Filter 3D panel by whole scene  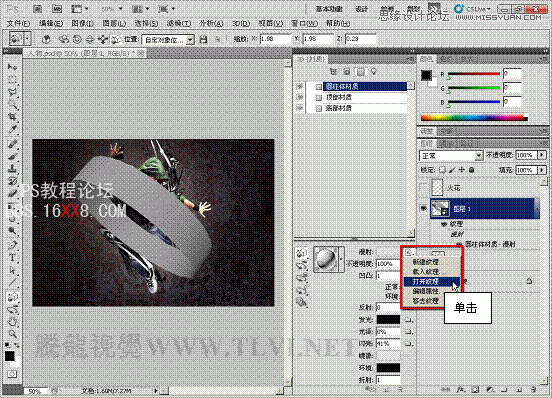(333, 72)
